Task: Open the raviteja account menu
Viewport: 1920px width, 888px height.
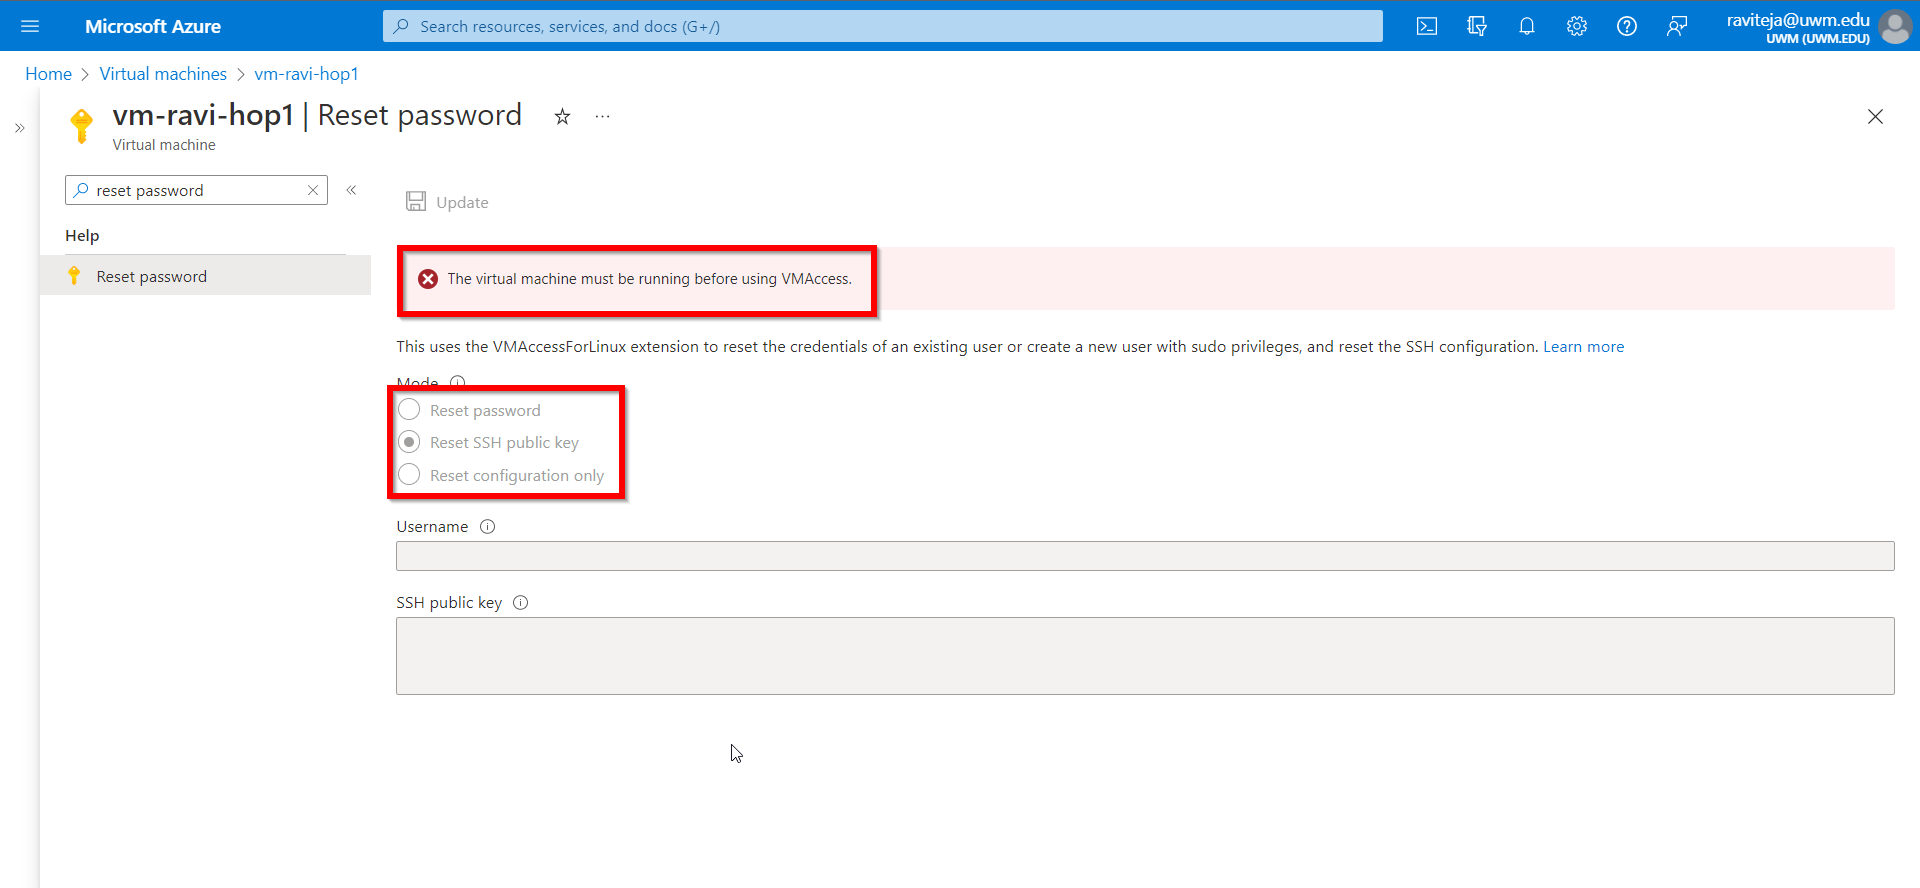Action: [1798, 27]
